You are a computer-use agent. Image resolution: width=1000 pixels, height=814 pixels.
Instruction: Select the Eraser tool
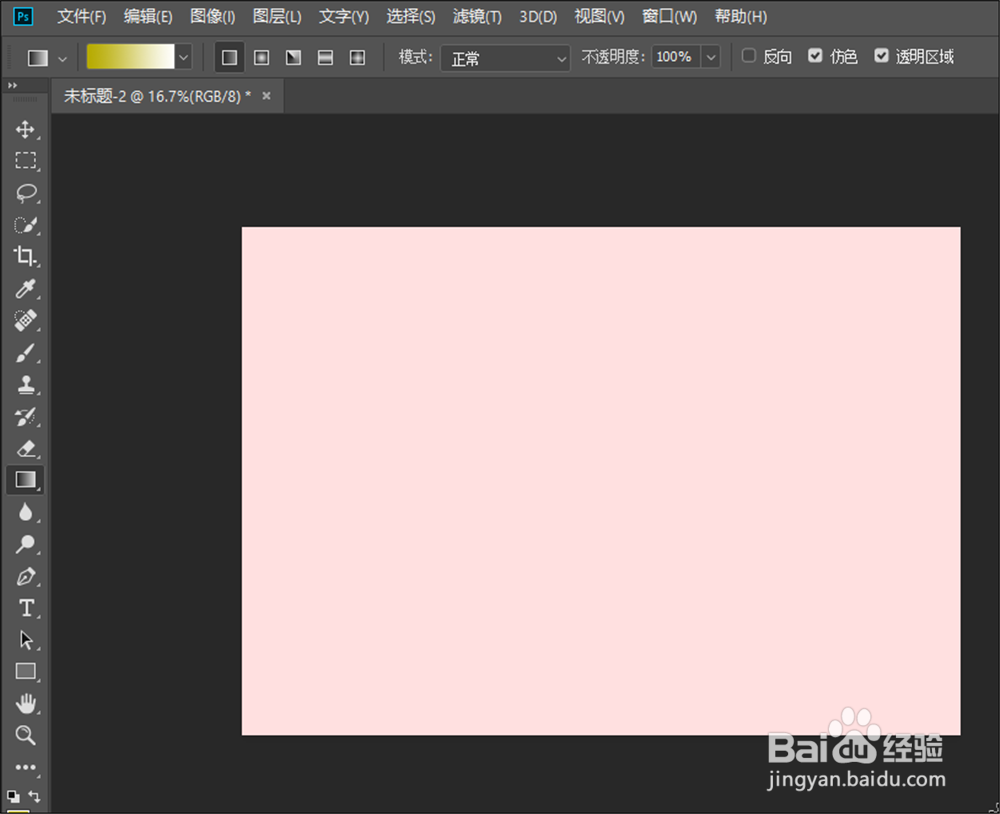click(26, 448)
